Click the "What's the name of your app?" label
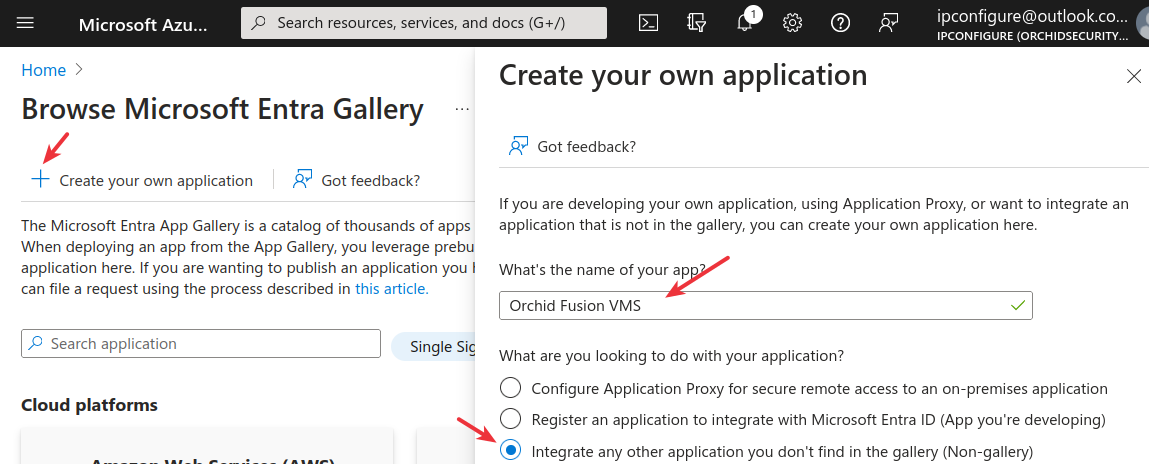This screenshot has width=1149, height=464. pyautogui.click(x=602, y=270)
